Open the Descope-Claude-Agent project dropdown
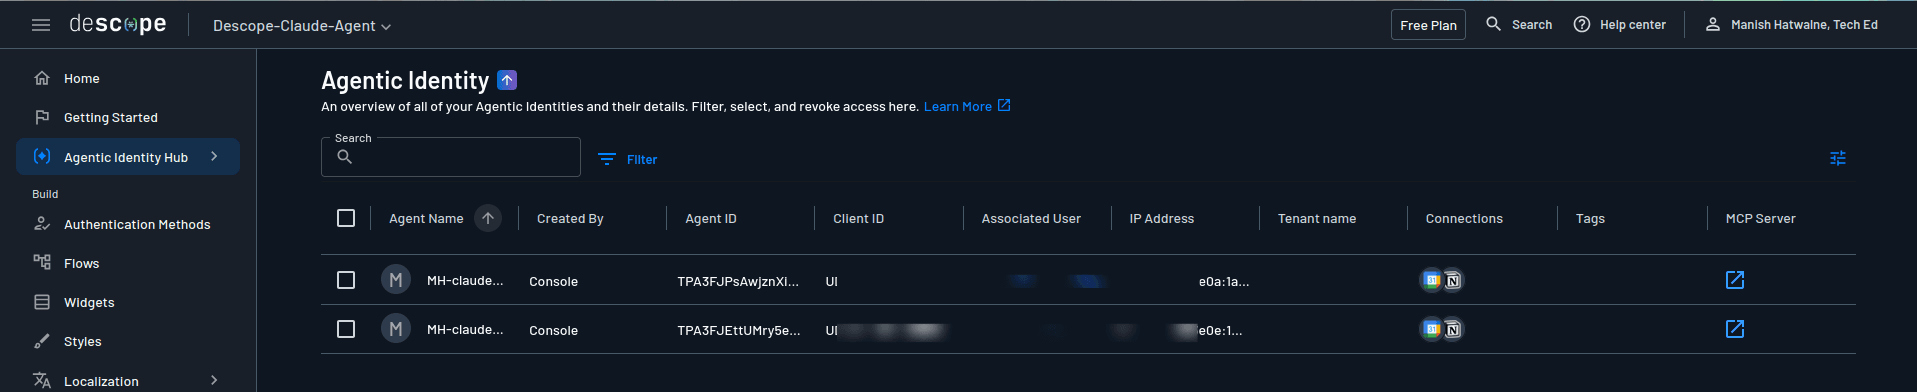 [301, 26]
